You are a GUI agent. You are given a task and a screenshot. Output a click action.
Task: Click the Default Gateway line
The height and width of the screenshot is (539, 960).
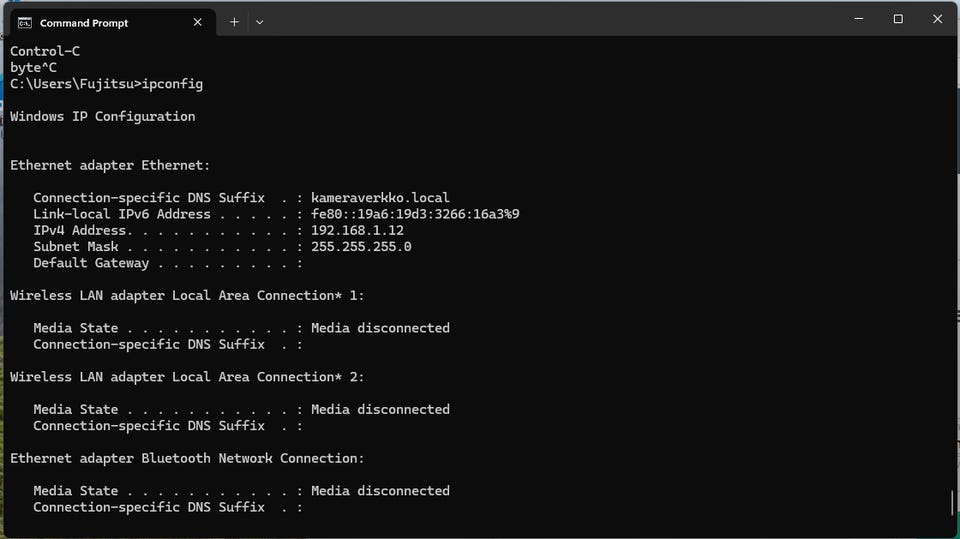coord(90,263)
